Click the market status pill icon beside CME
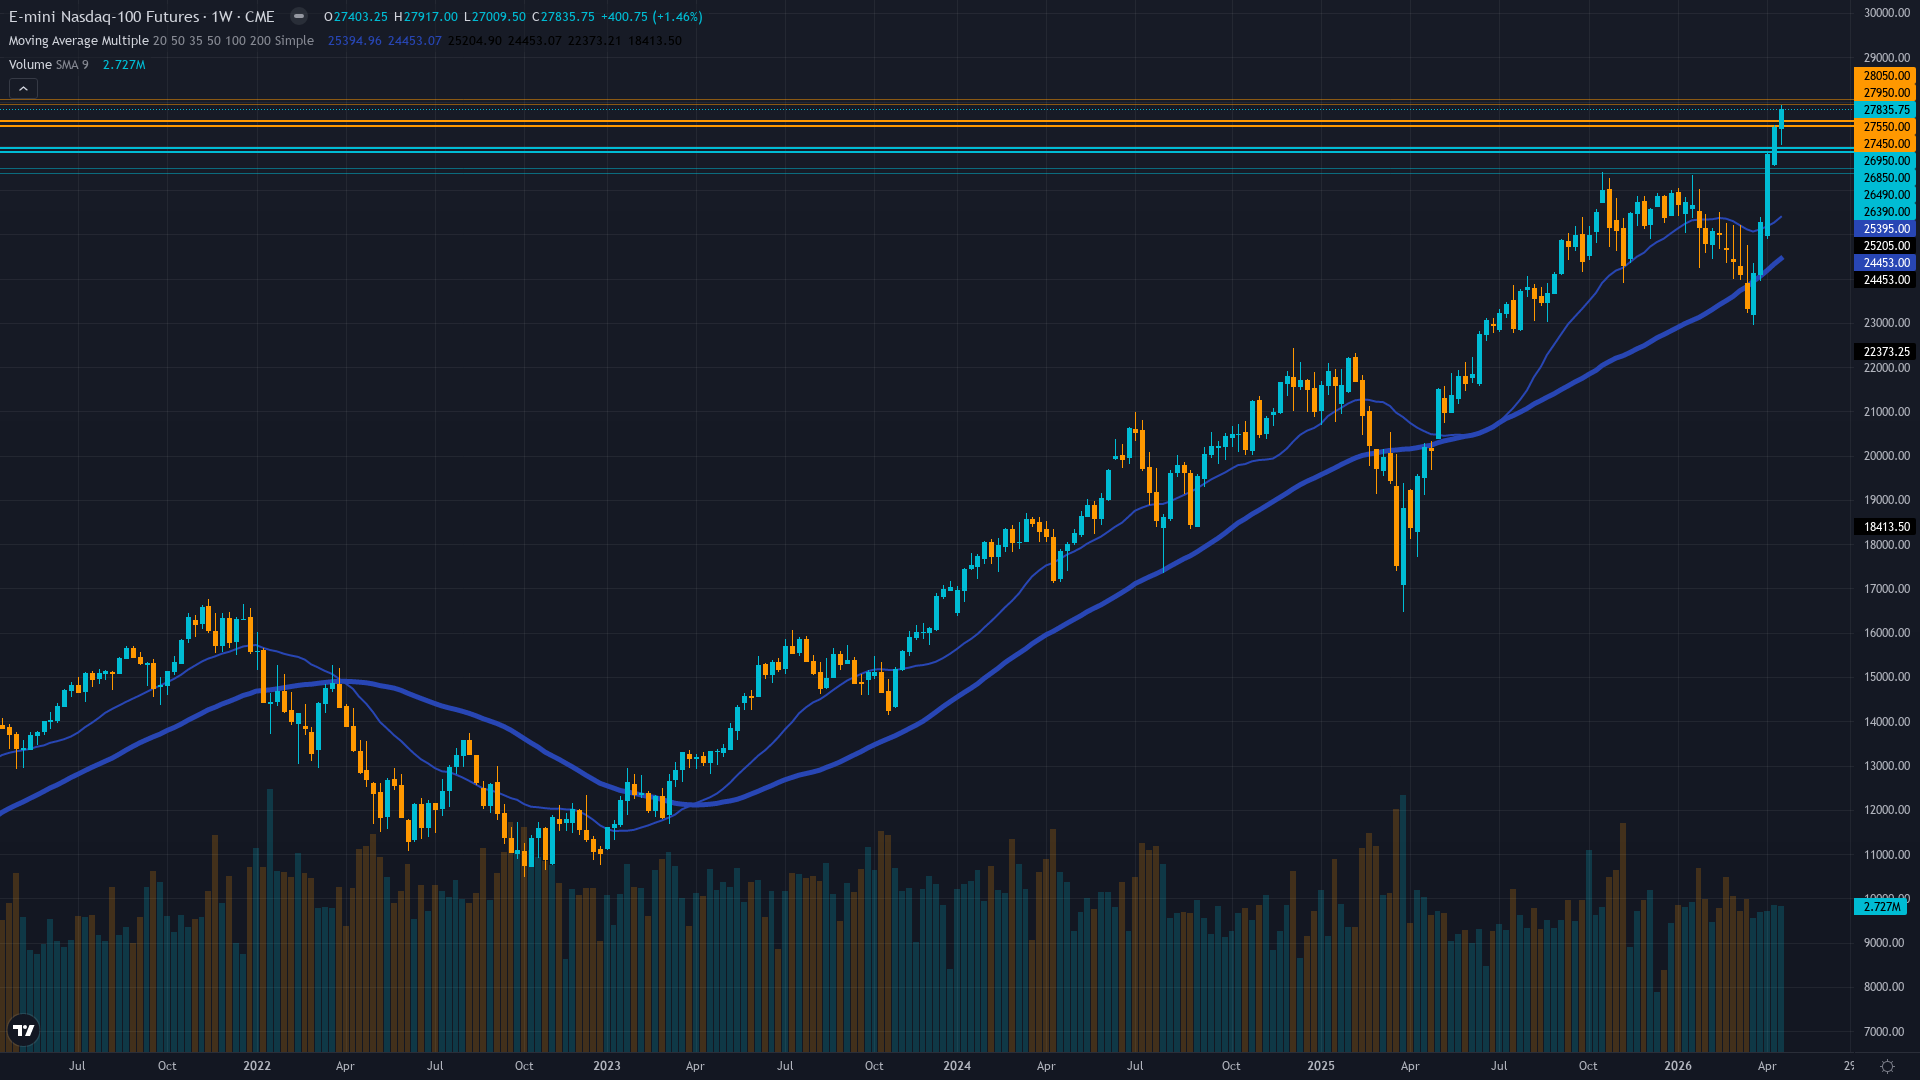This screenshot has height=1080, width=1920. point(298,16)
